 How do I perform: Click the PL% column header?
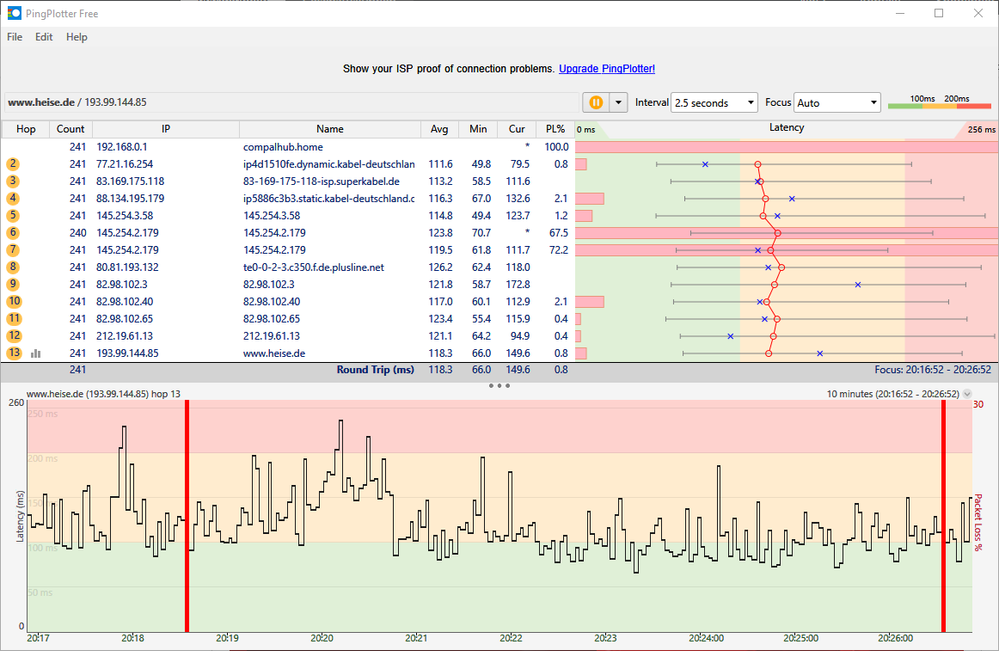pyautogui.click(x=556, y=129)
